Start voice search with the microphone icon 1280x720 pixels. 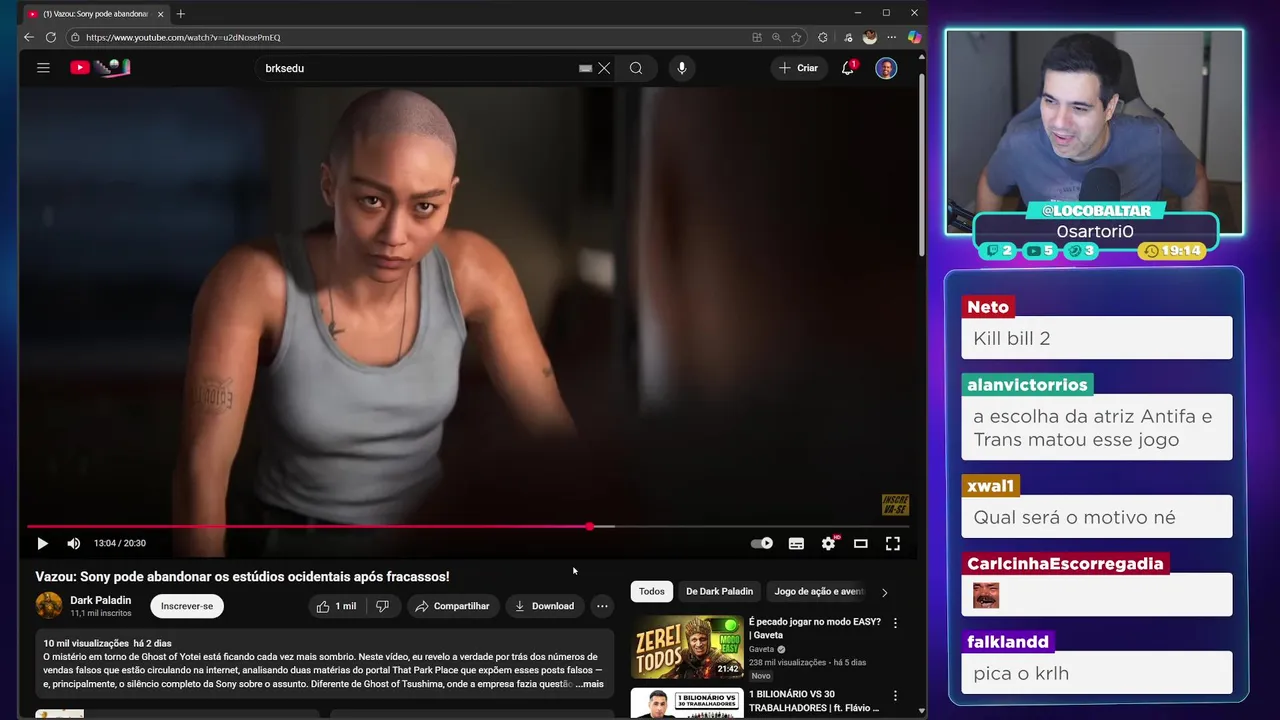point(682,68)
